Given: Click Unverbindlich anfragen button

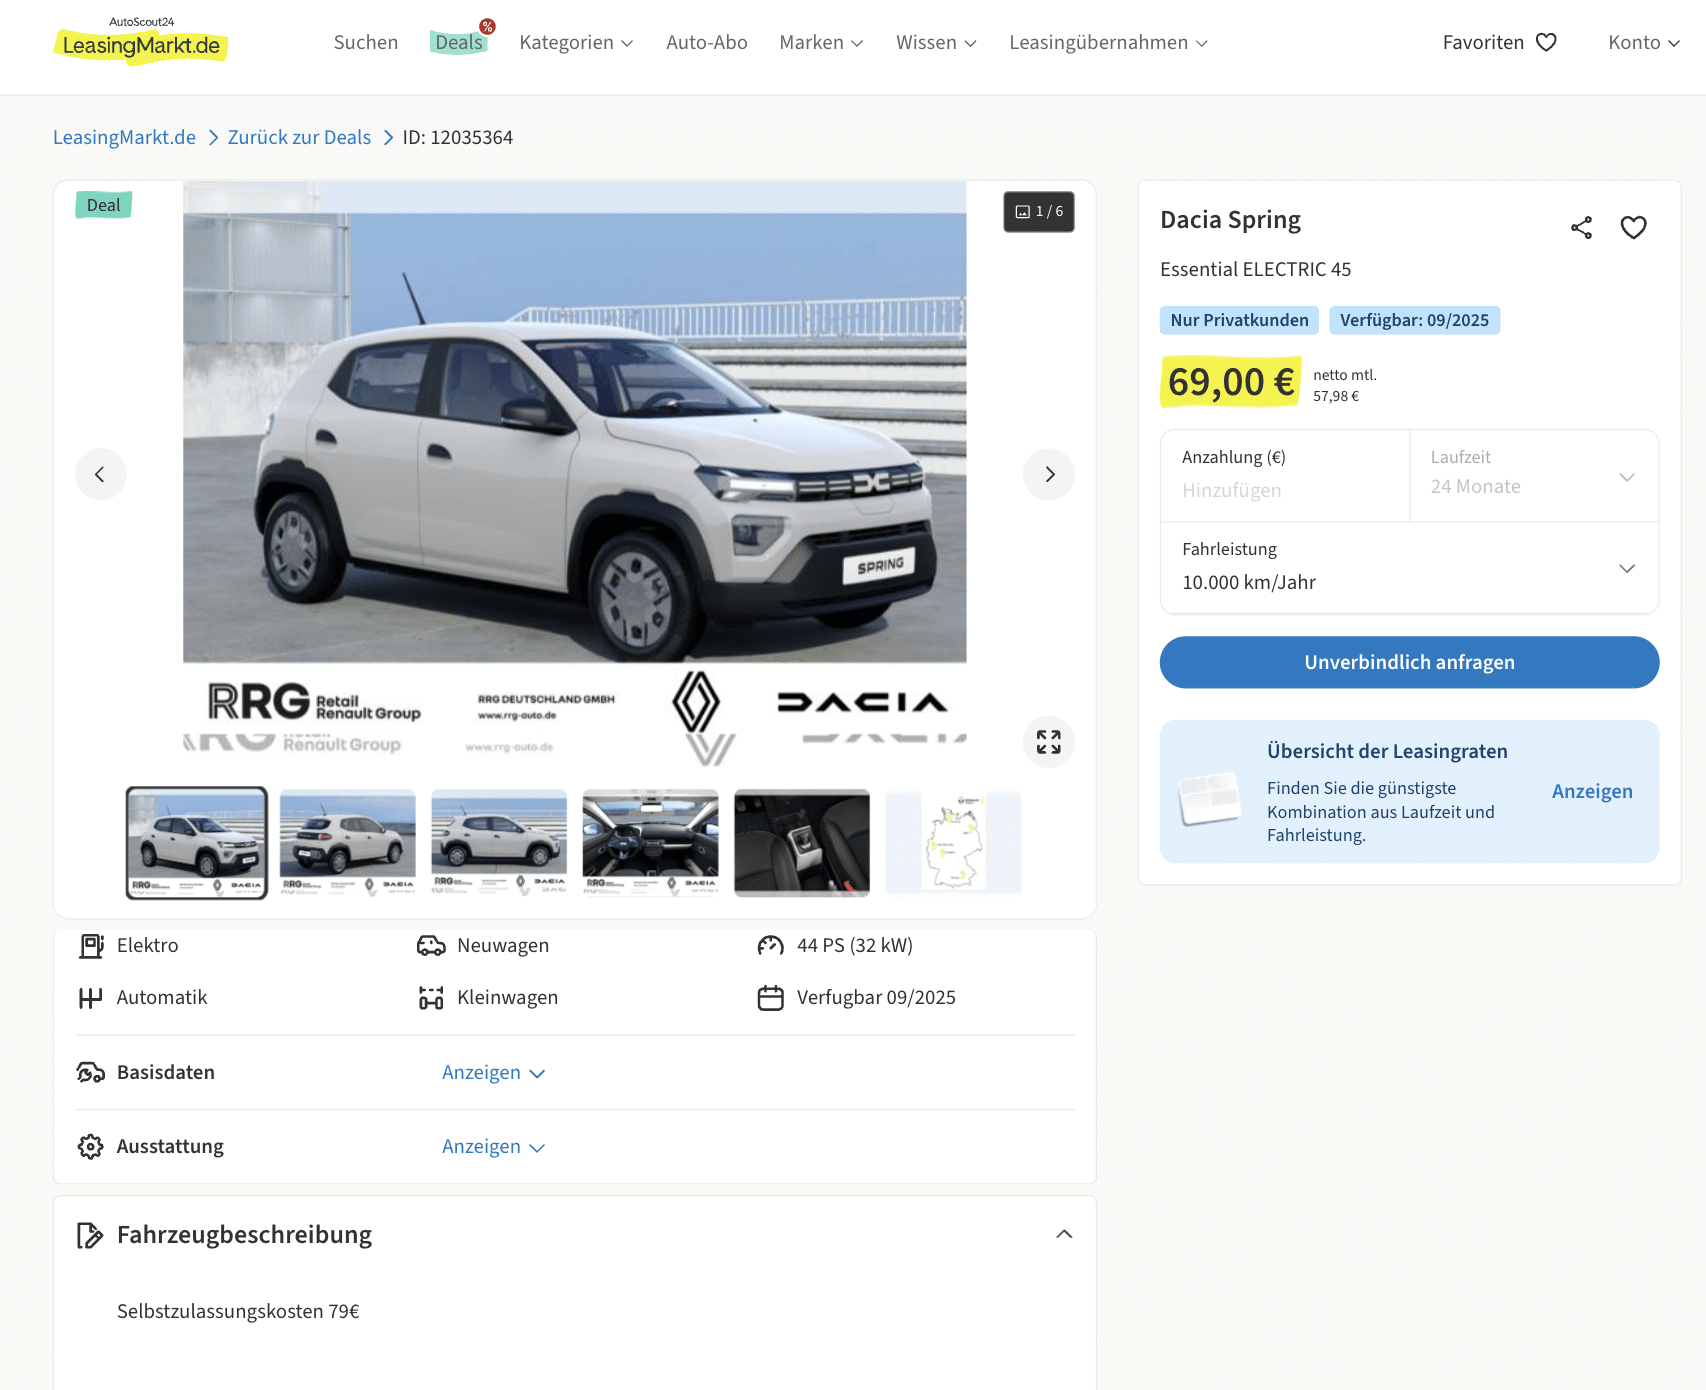Looking at the screenshot, I should click(1409, 662).
